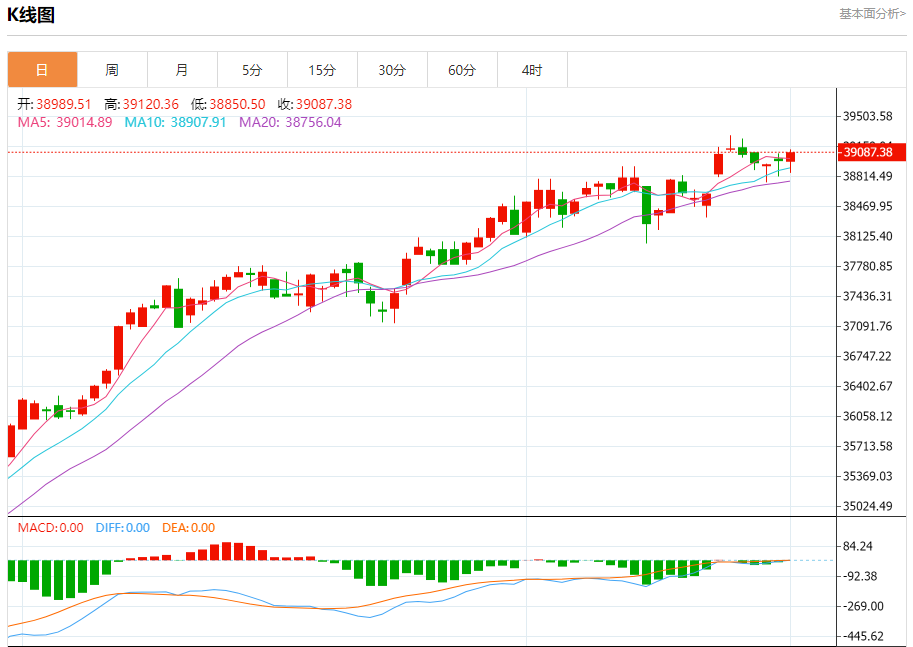Open the 15分 interval tab
This screenshot has height=647, width=913.
[322, 70]
